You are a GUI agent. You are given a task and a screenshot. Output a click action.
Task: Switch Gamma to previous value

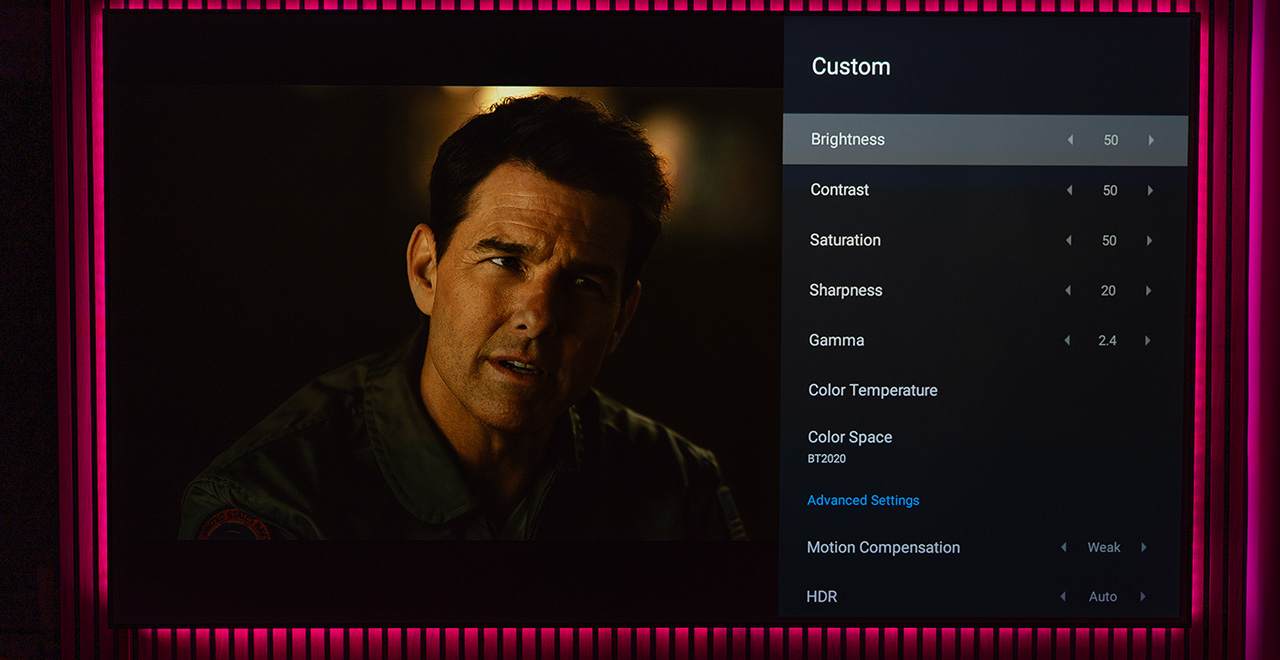tap(1067, 340)
